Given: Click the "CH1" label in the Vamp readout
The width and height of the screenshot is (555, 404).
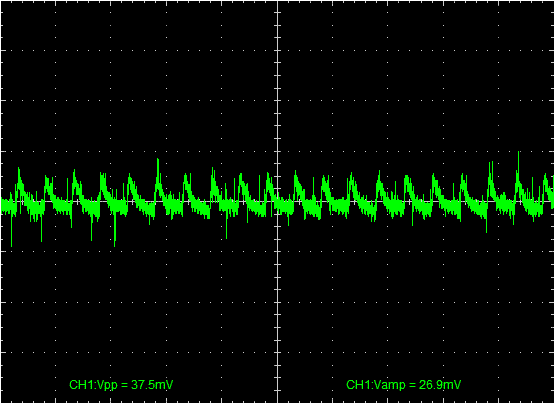Looking at the screenshot, I should [354, 385].
